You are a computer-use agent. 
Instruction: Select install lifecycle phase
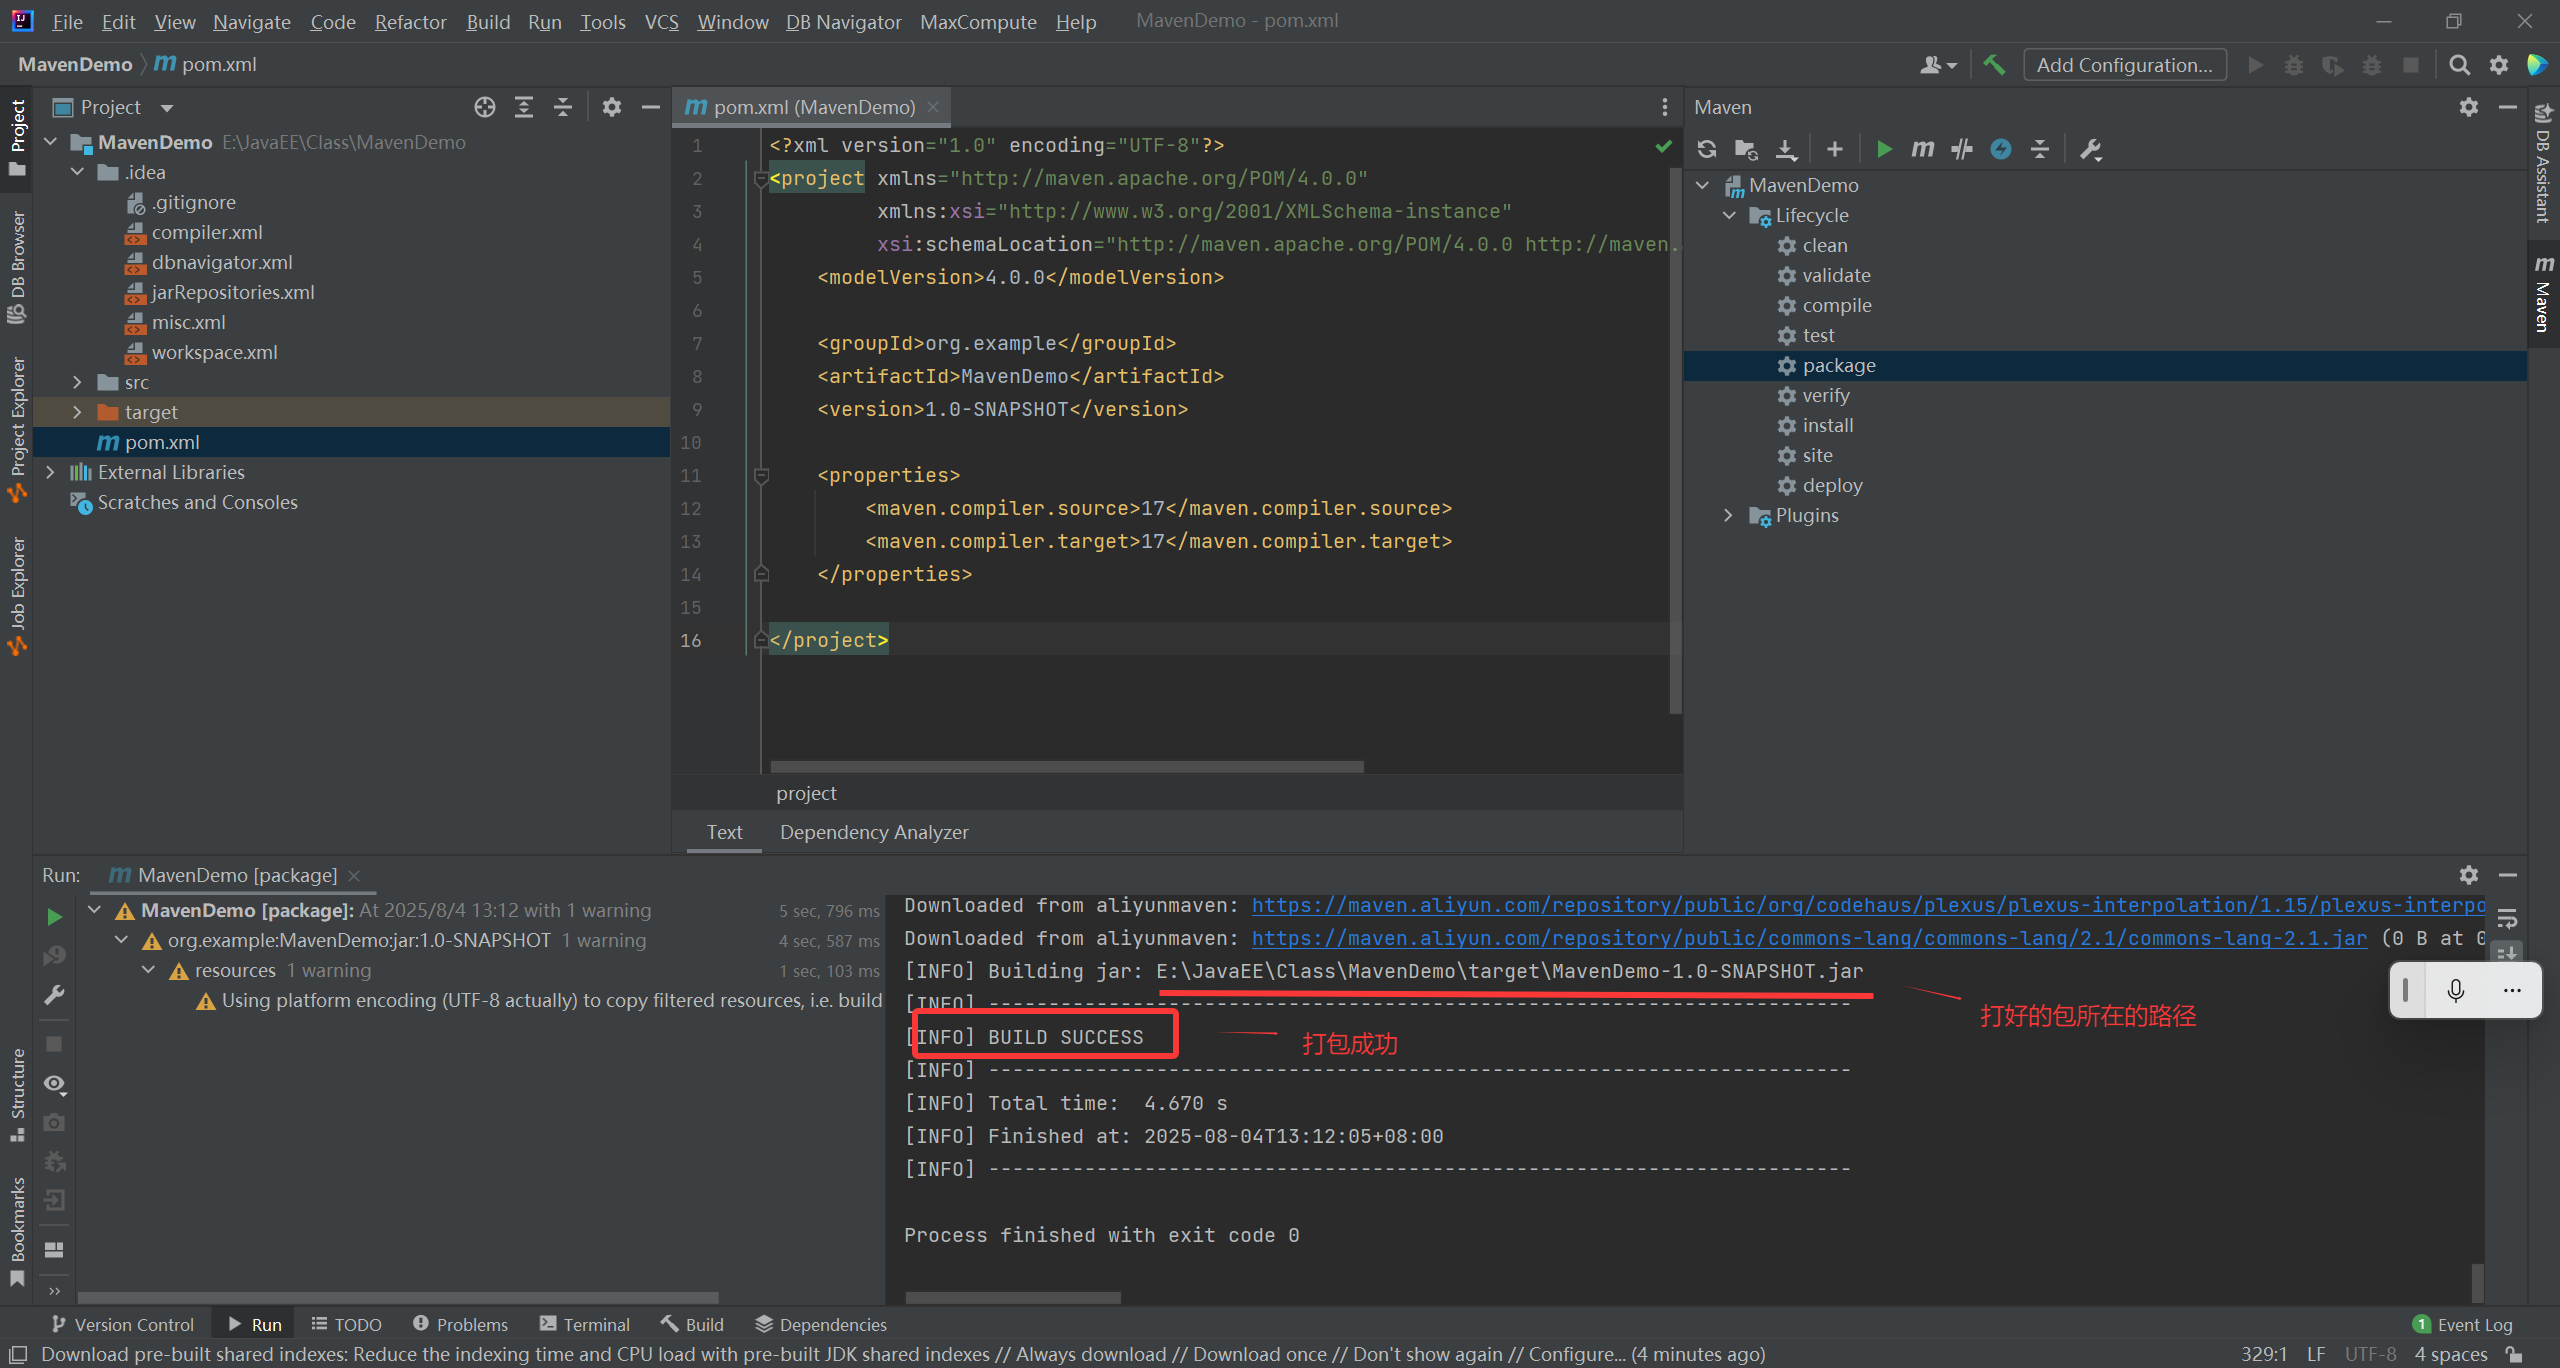[x=1827, y=425]
